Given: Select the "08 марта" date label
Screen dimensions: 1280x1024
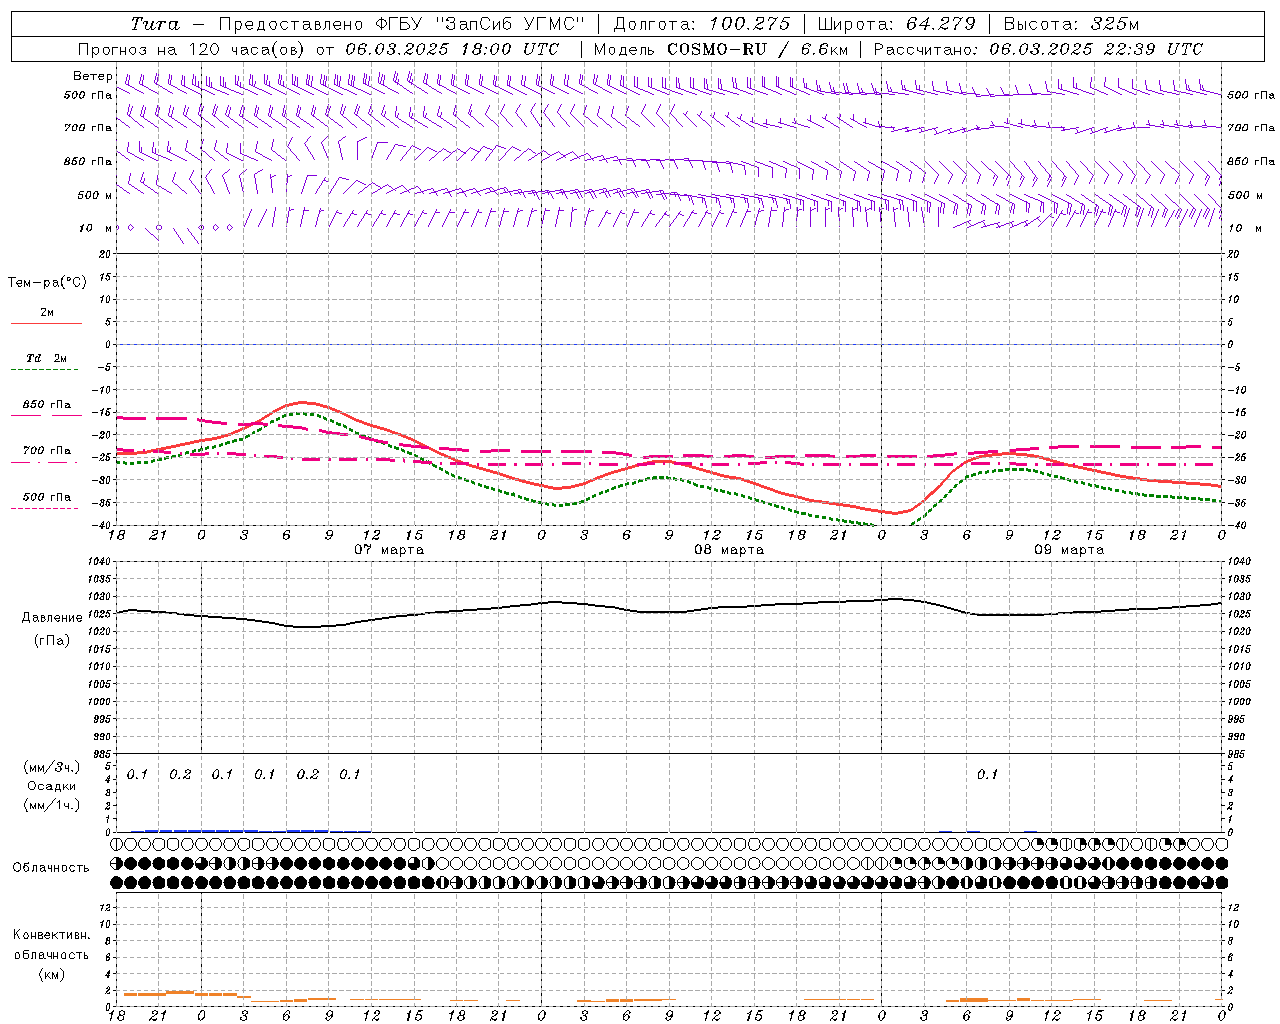Looking at the screenshot, I should click(730, 550).
